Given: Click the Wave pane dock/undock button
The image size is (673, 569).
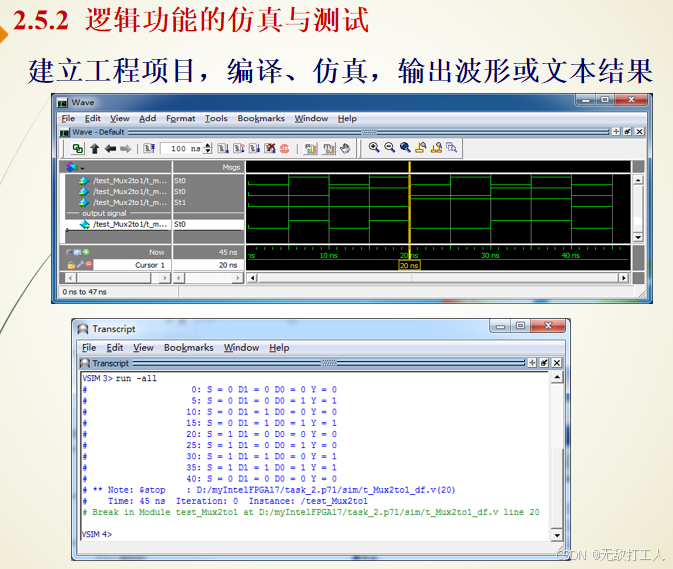Looking at the screenshot, I should tap(628, 131).
